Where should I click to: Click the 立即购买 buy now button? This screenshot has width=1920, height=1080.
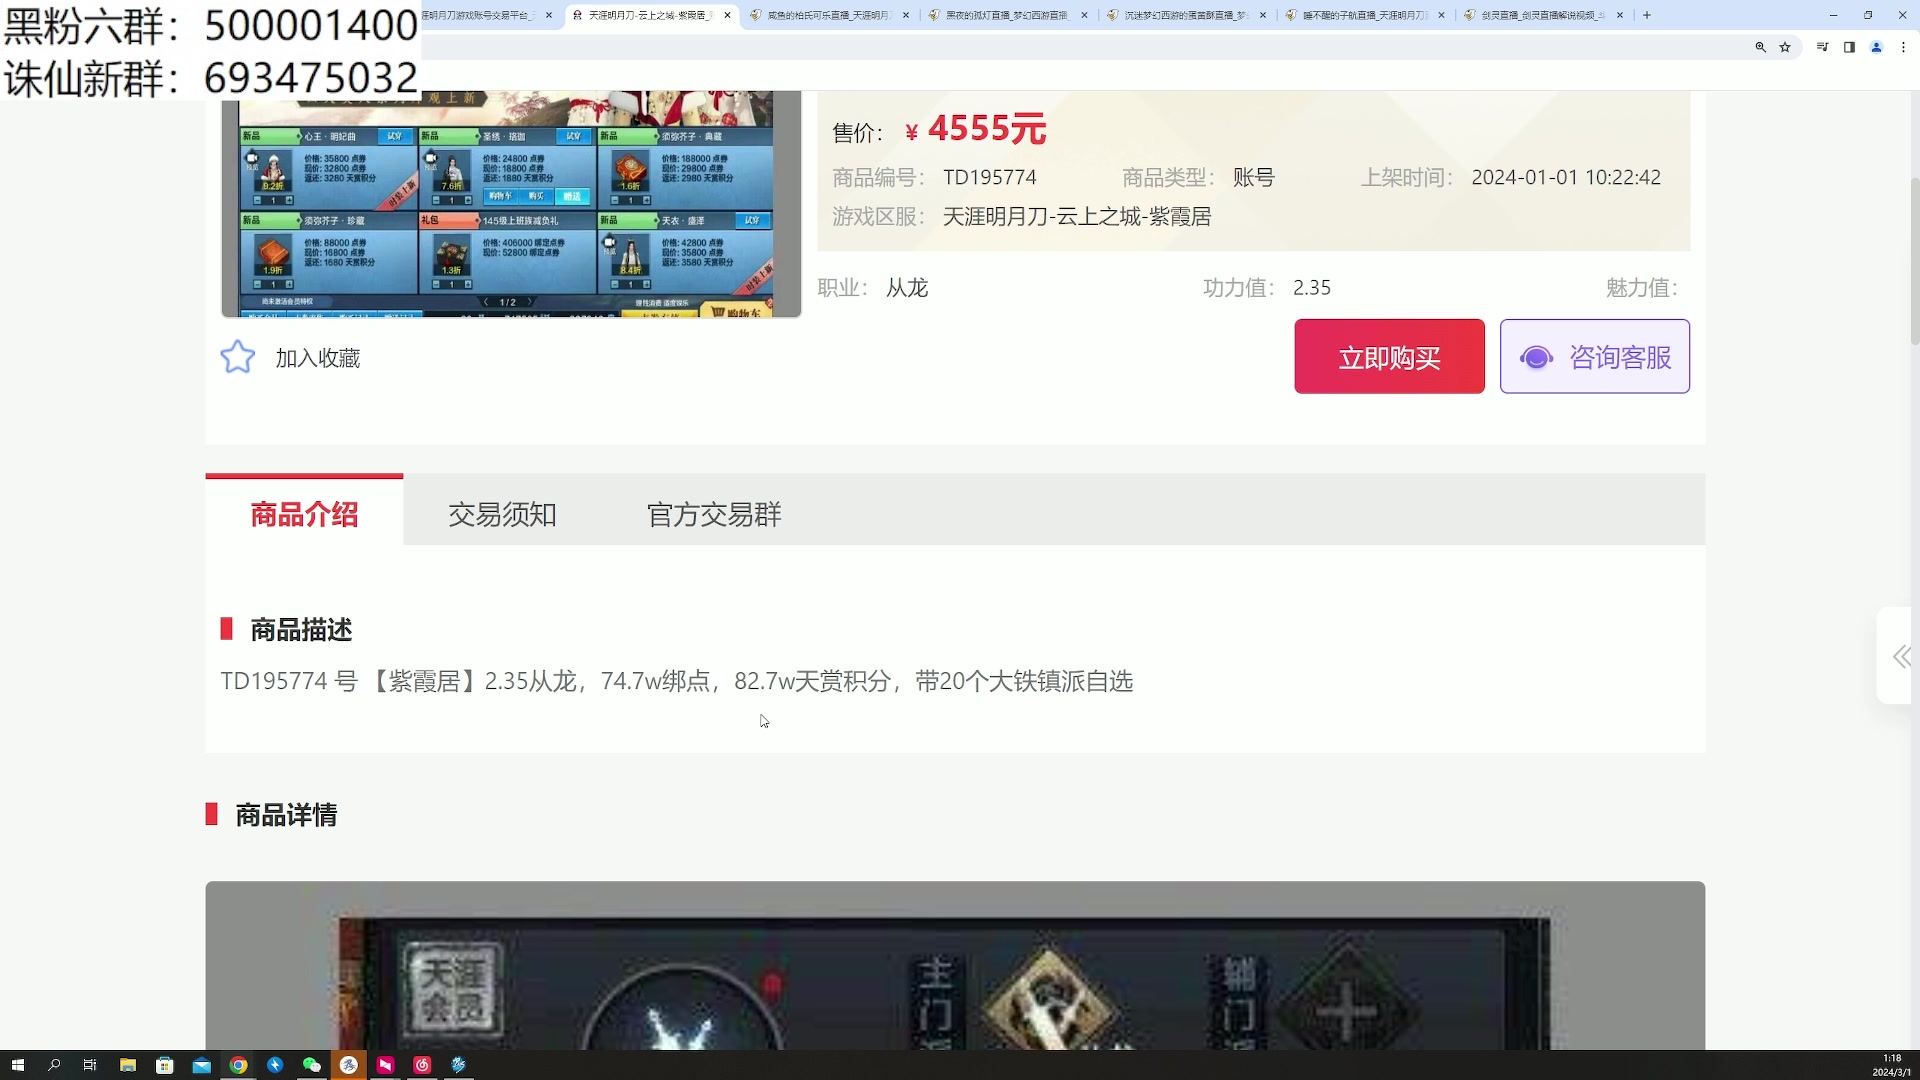(1389, 356)
